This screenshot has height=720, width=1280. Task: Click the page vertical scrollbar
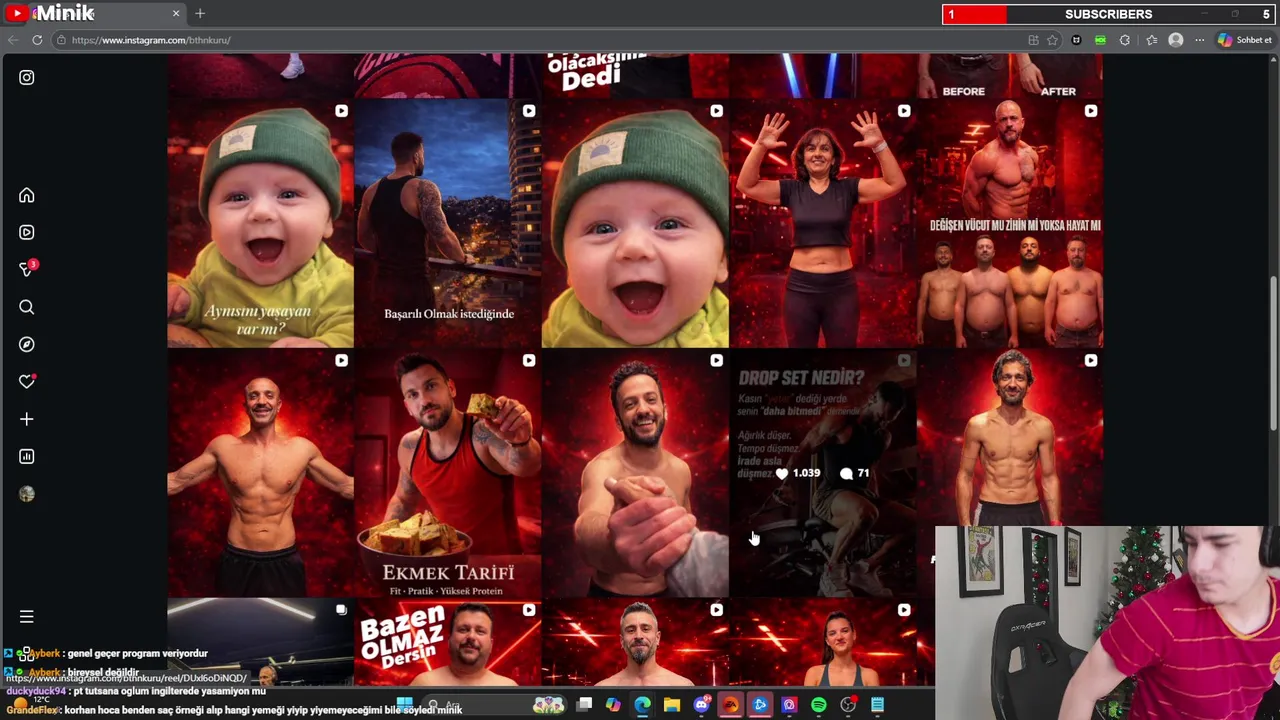[1273, 353]
